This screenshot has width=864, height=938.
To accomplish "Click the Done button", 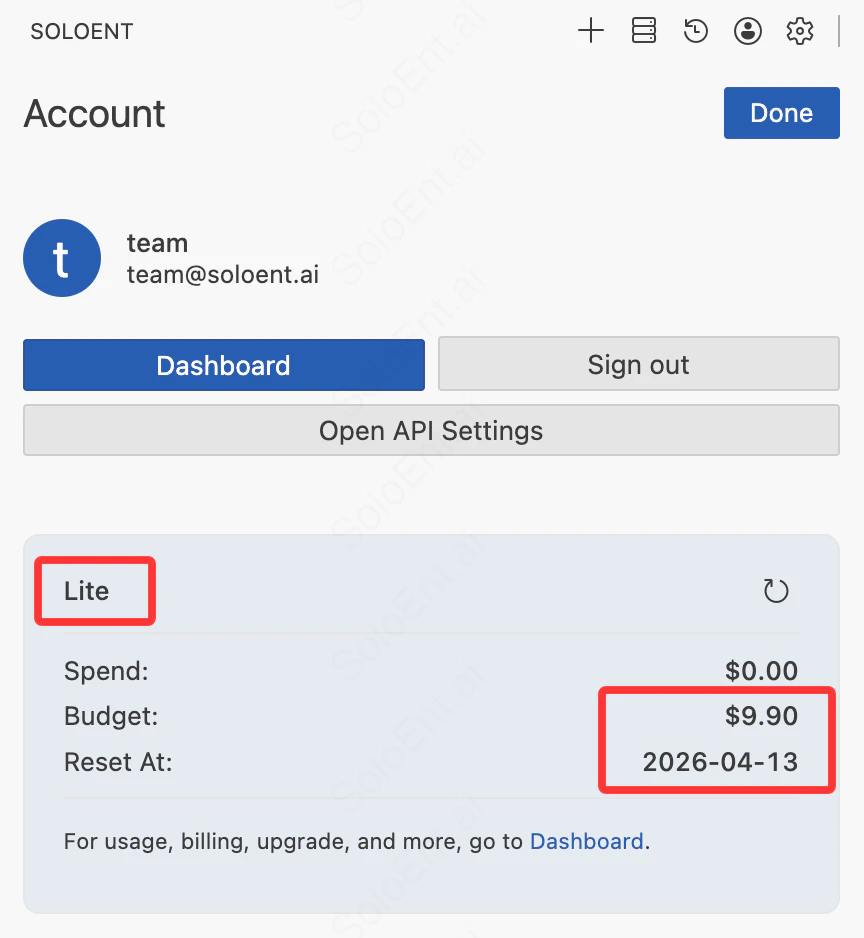I will (x=781, y=113).
